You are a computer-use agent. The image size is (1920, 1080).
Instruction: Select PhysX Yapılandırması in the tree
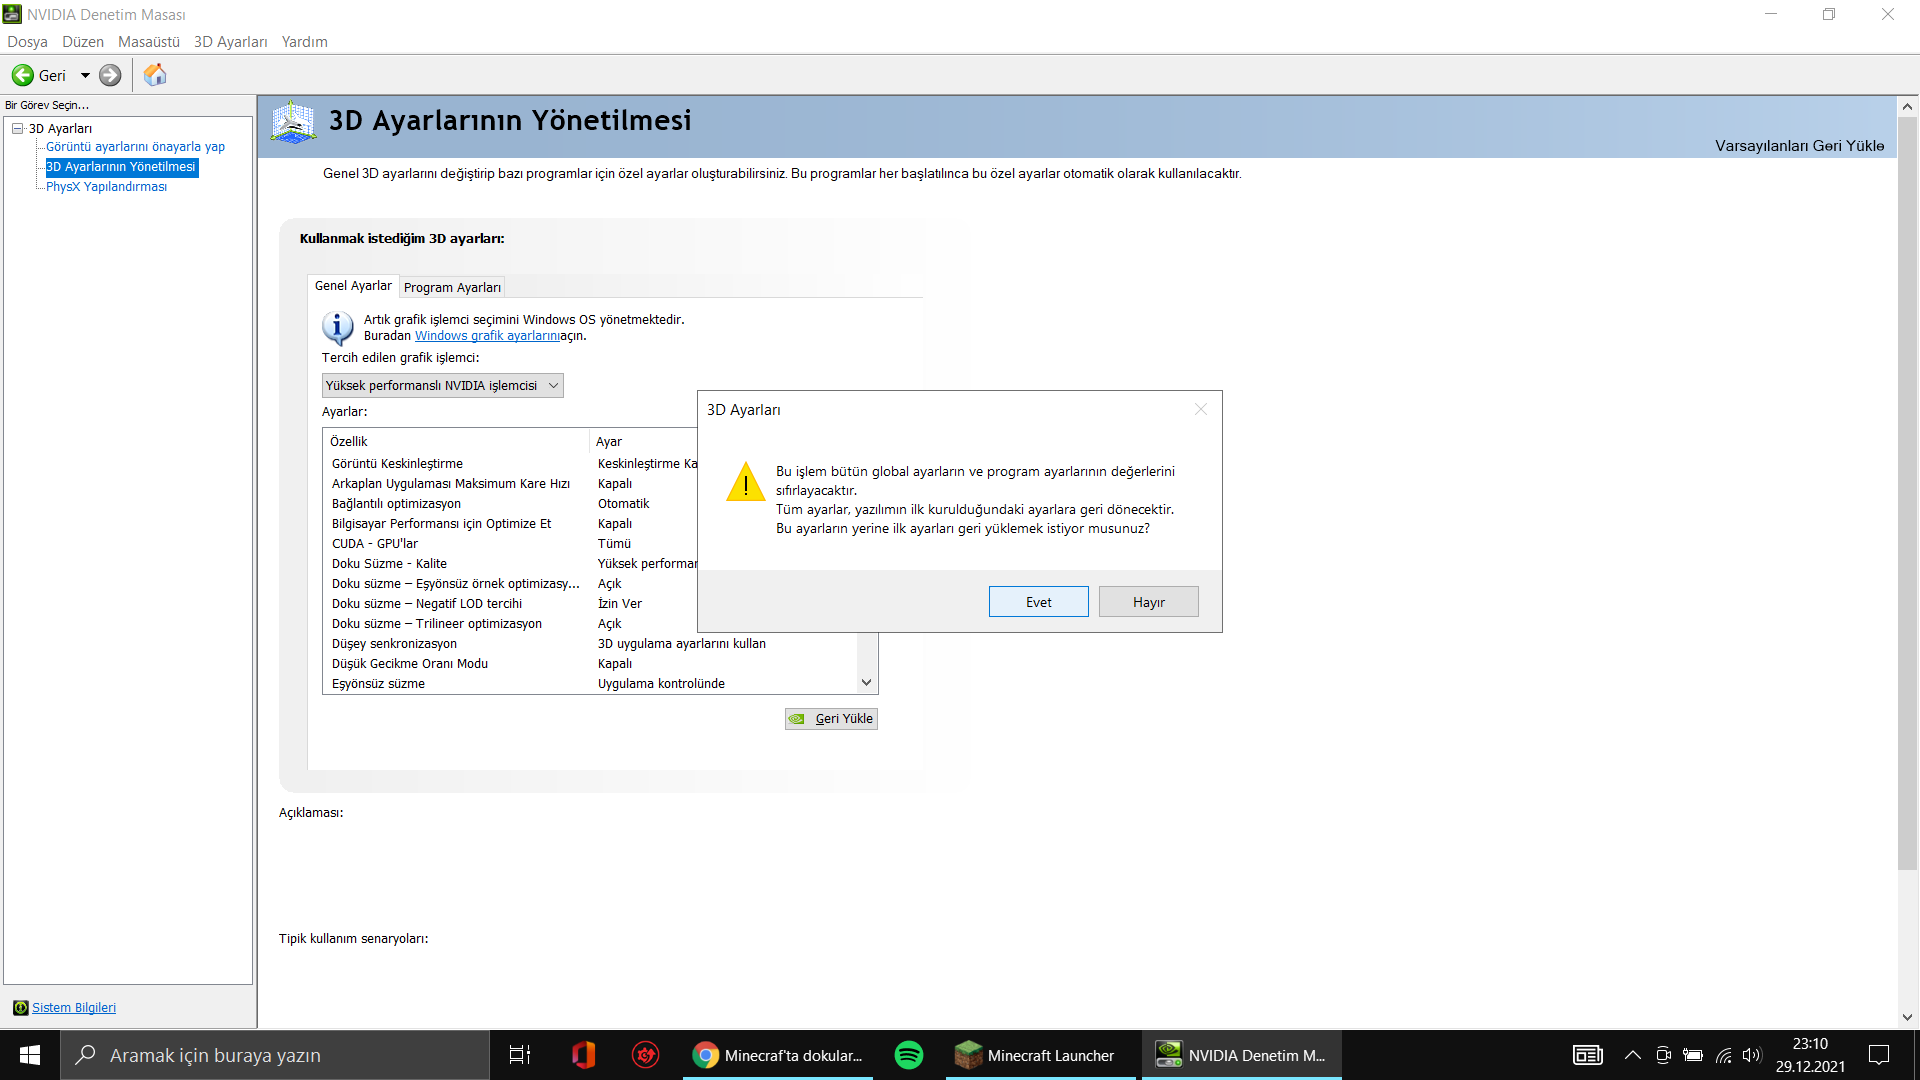click(x=106, y=187)
